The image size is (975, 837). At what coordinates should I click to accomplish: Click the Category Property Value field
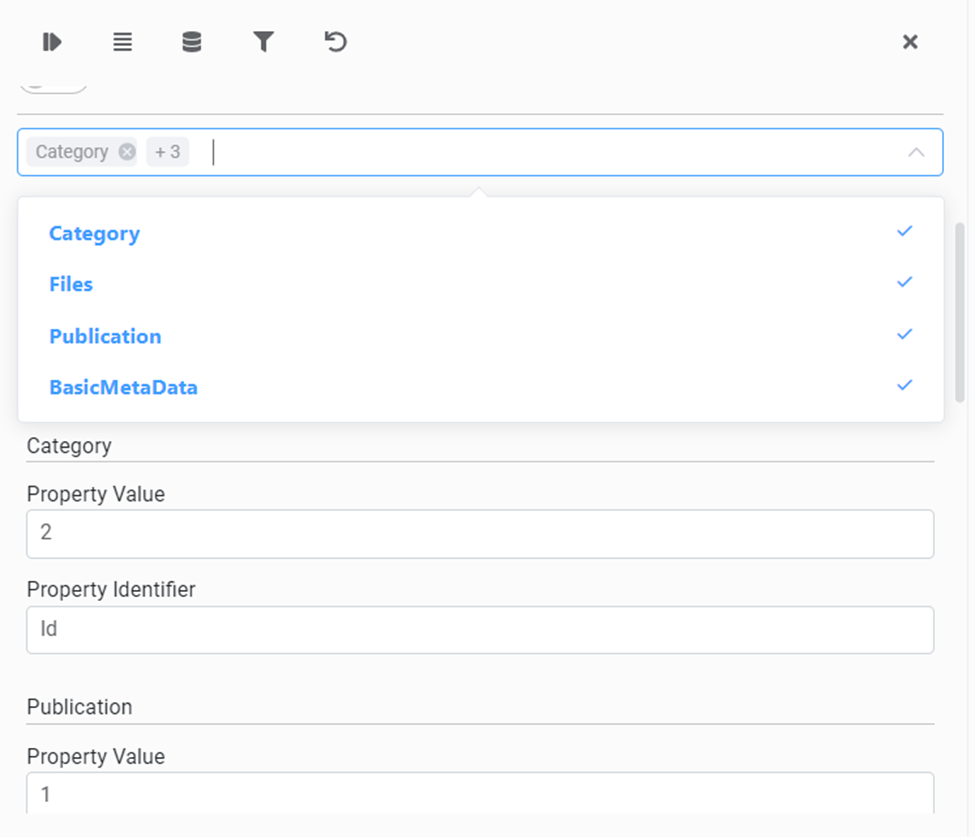click(480, 534)
